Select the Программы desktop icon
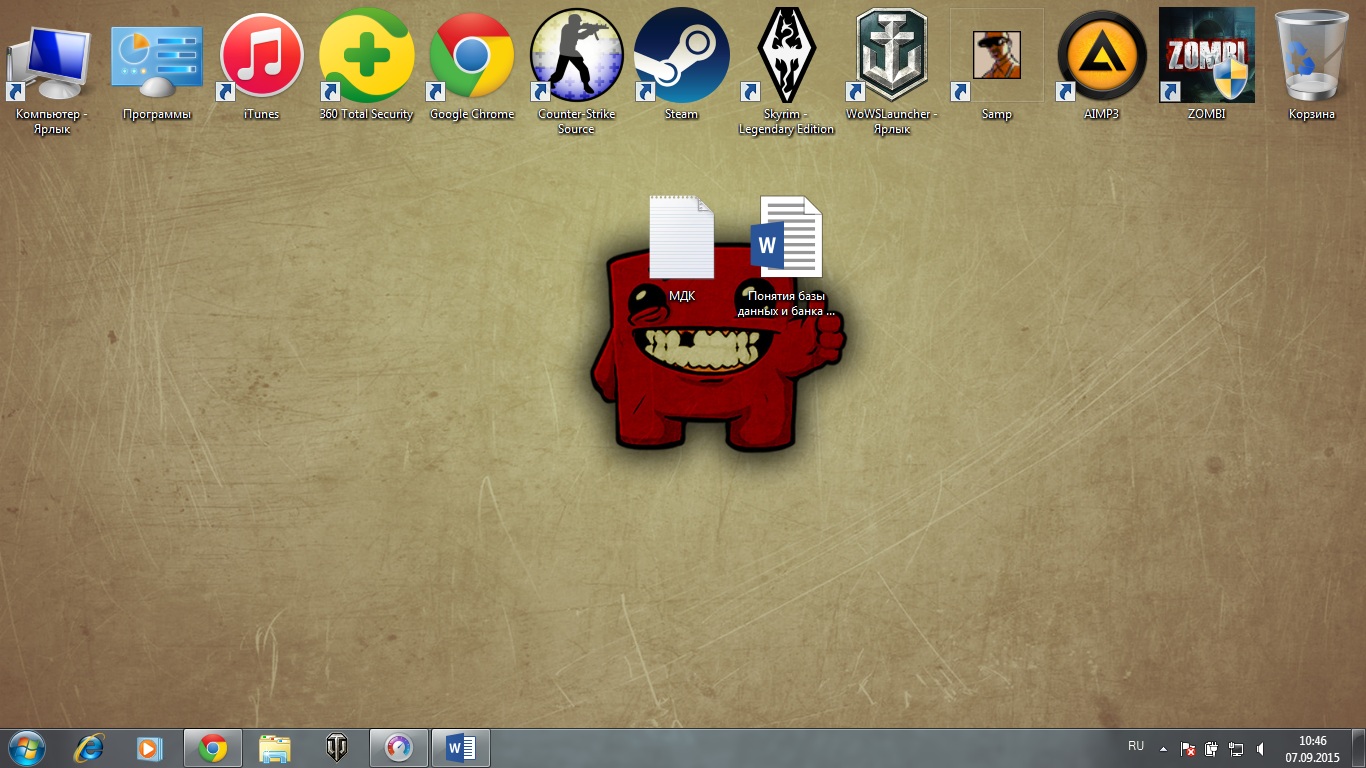 tap(157, 66)
